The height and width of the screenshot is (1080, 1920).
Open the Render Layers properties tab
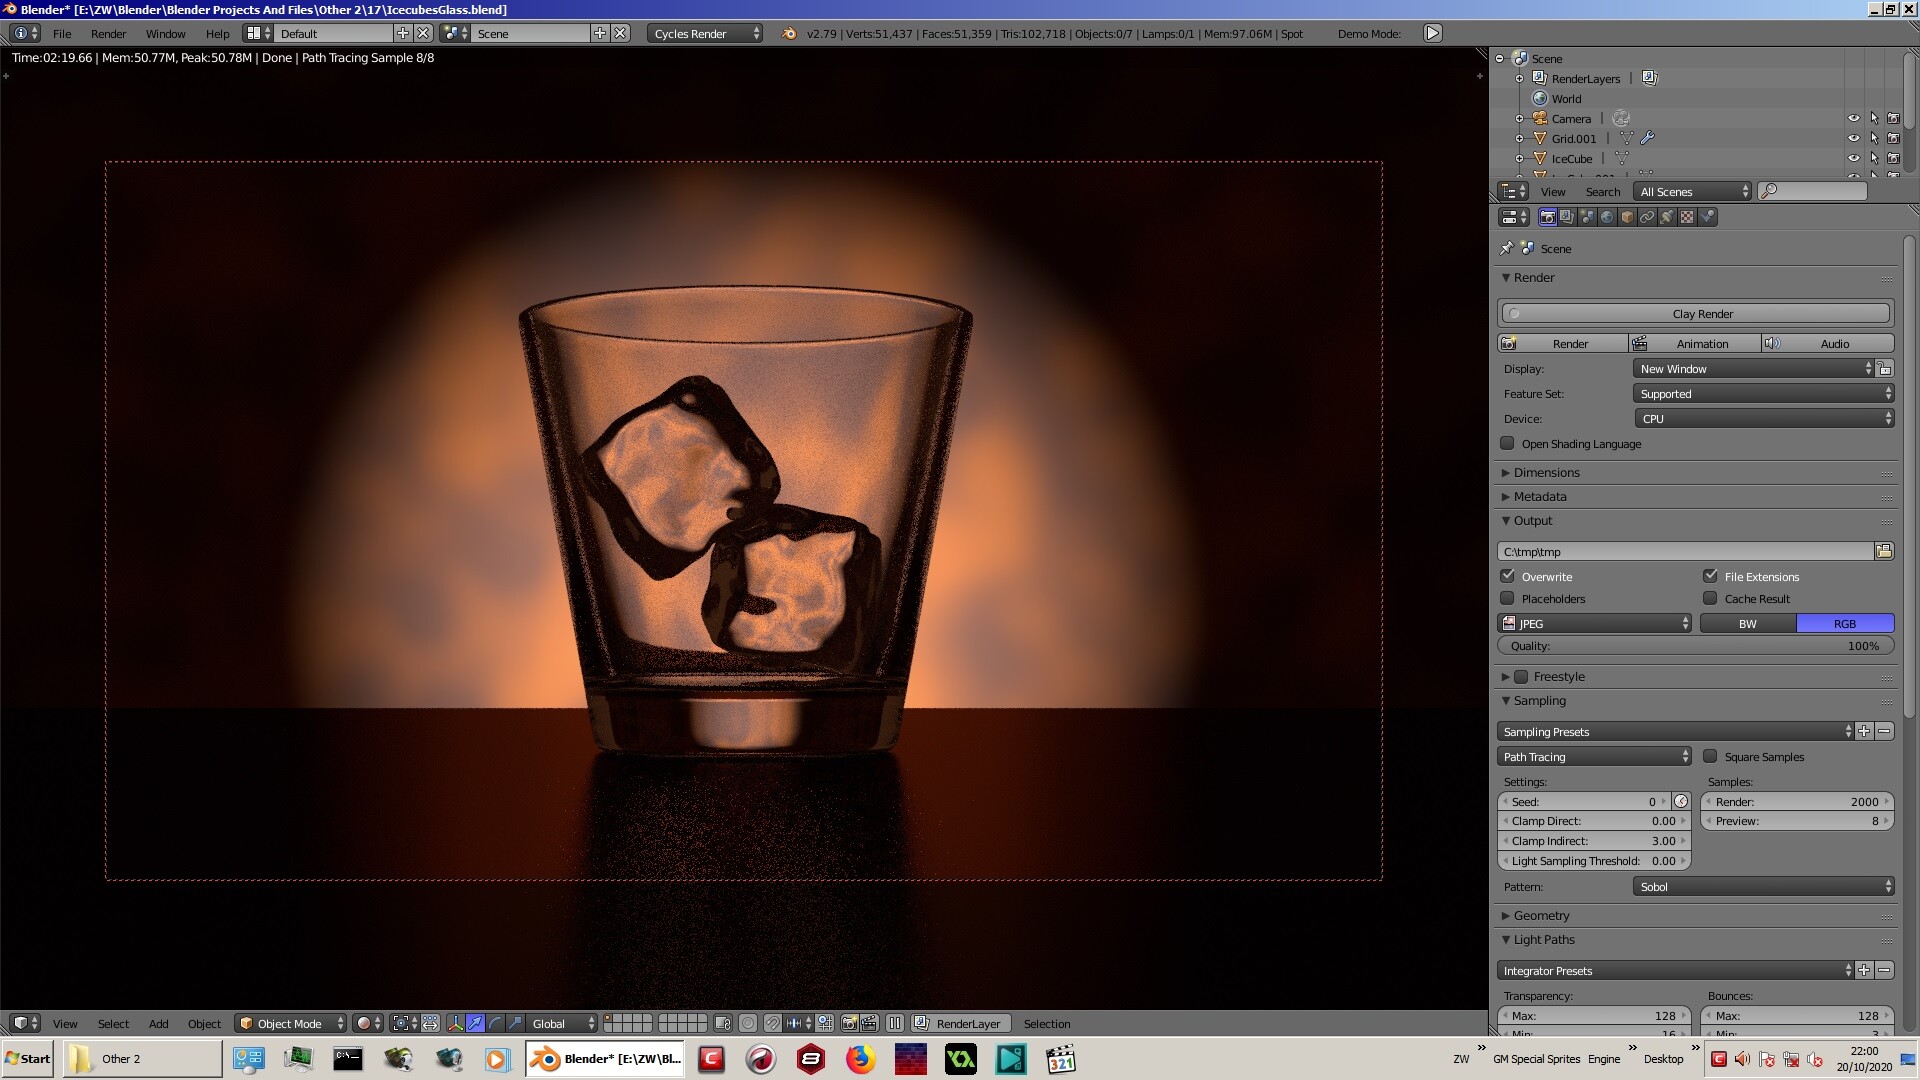[1566, 217]
